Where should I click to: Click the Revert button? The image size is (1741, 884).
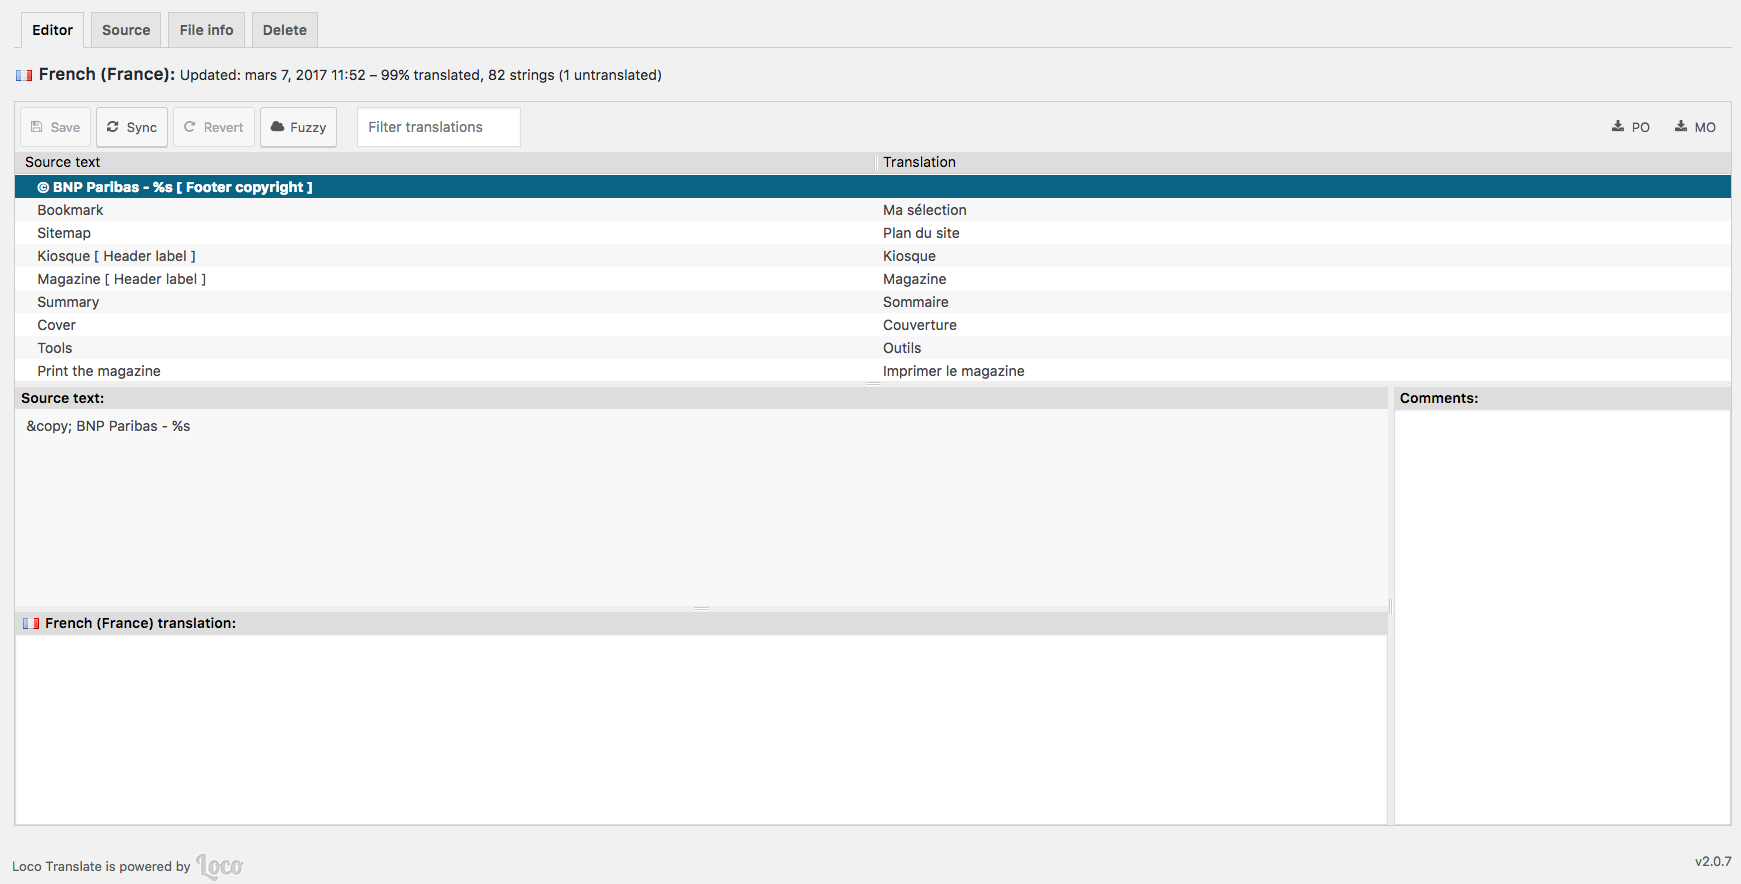click(x=214, y=127)
